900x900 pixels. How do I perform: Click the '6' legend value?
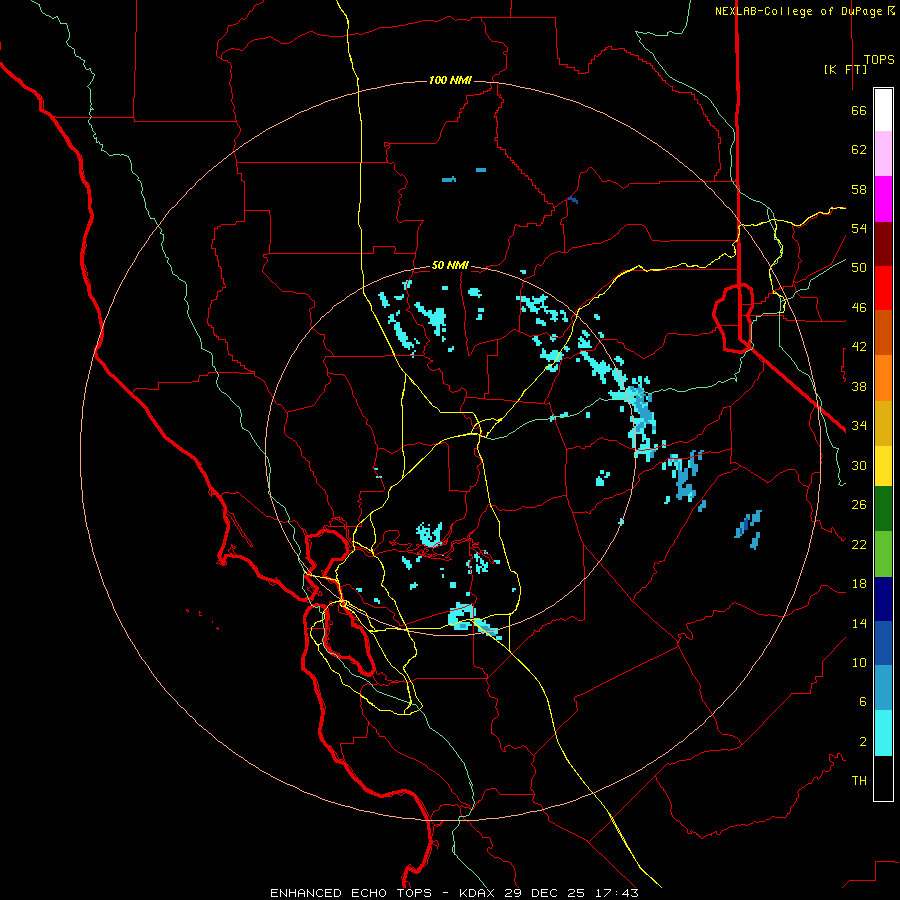(x=862, y=702)
